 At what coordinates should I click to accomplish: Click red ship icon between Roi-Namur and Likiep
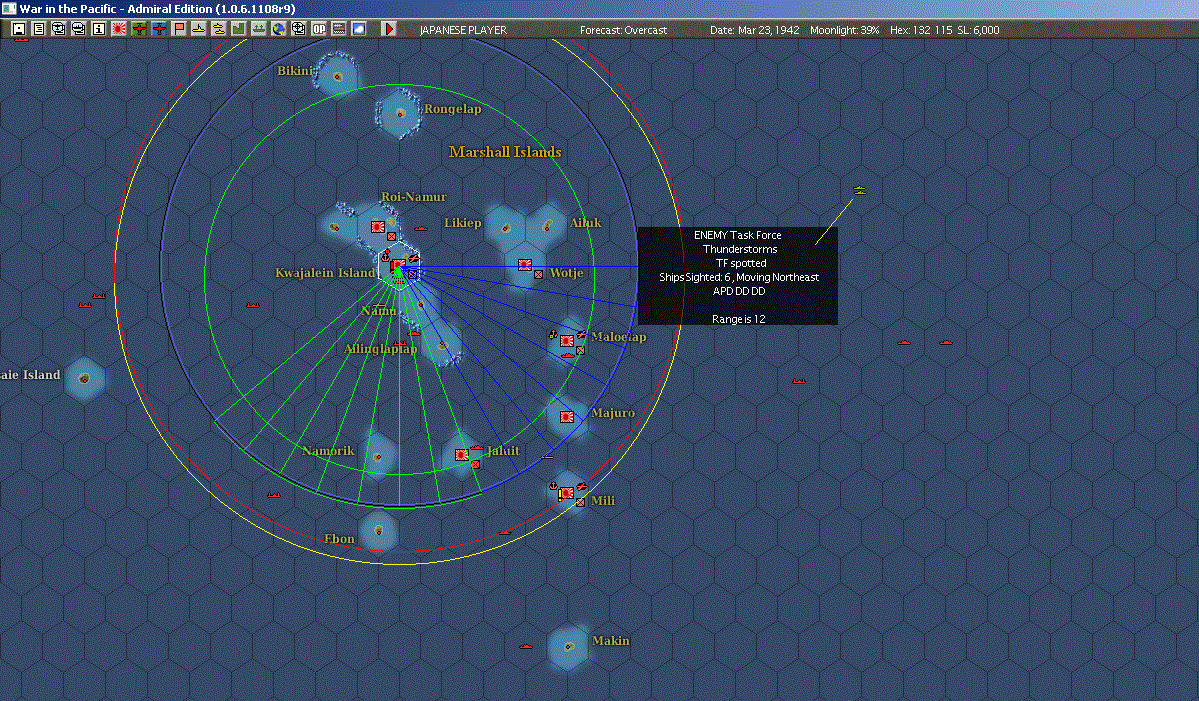pyautogui.click(x=421, y=229)
